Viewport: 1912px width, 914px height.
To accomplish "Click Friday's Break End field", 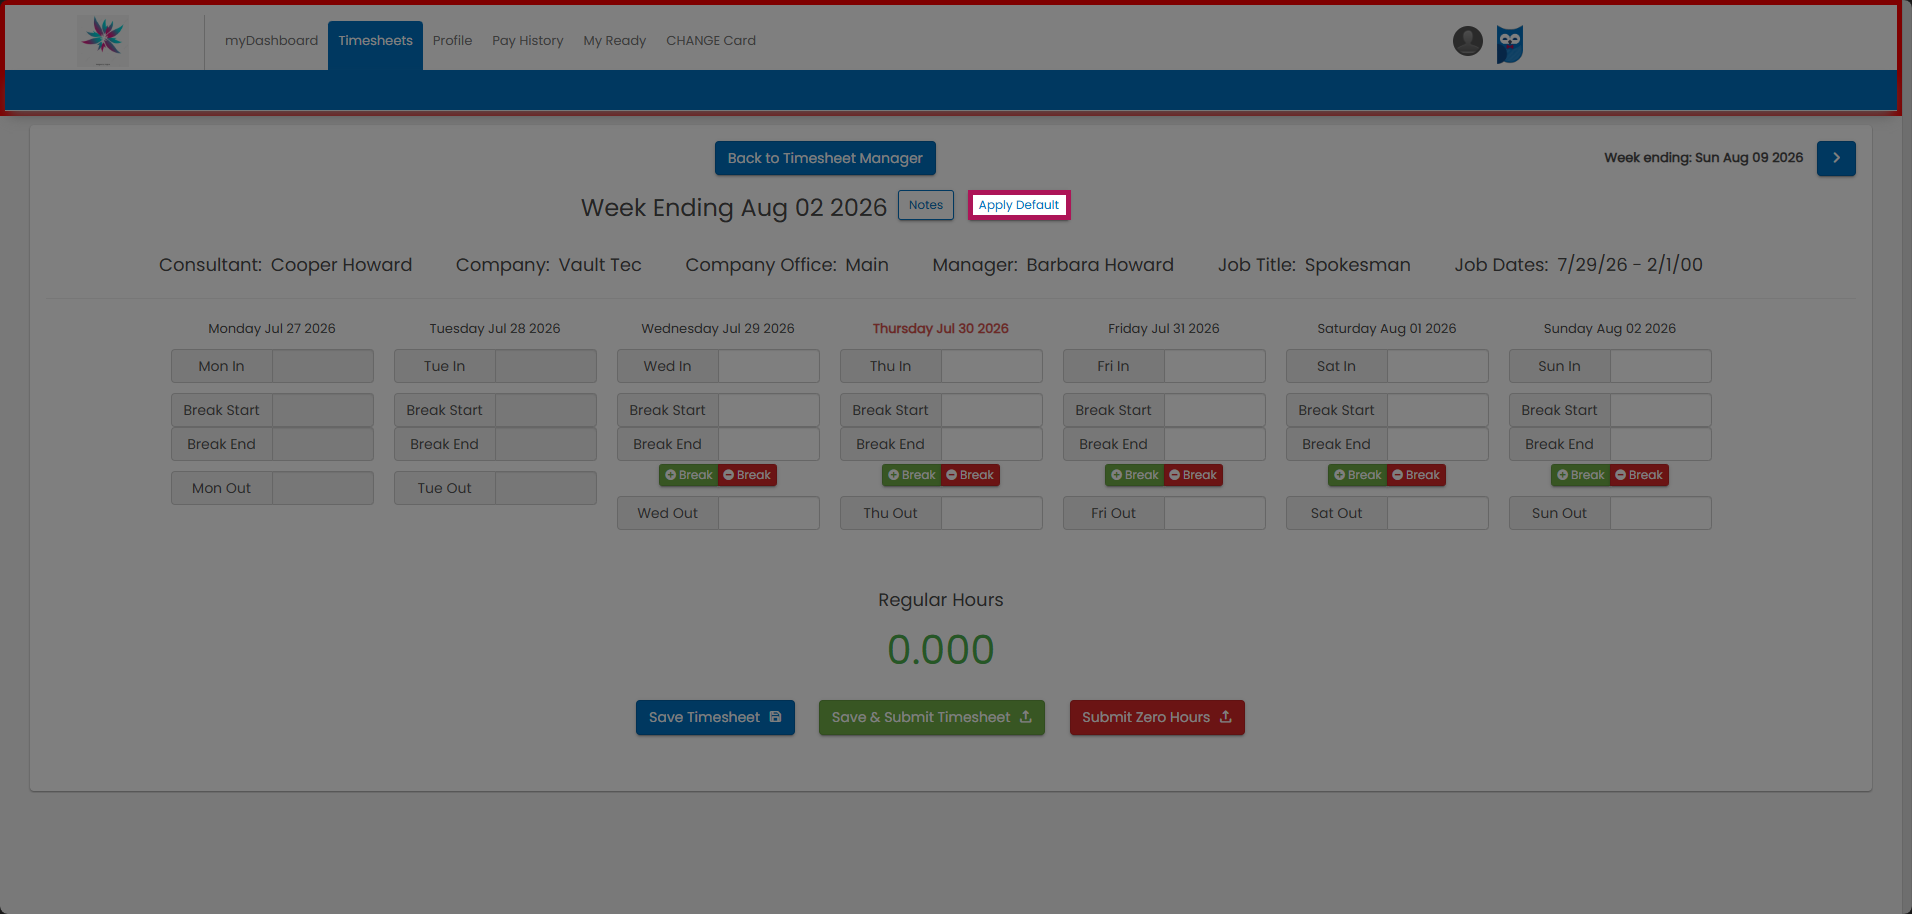I will [x=1215, y=444].
